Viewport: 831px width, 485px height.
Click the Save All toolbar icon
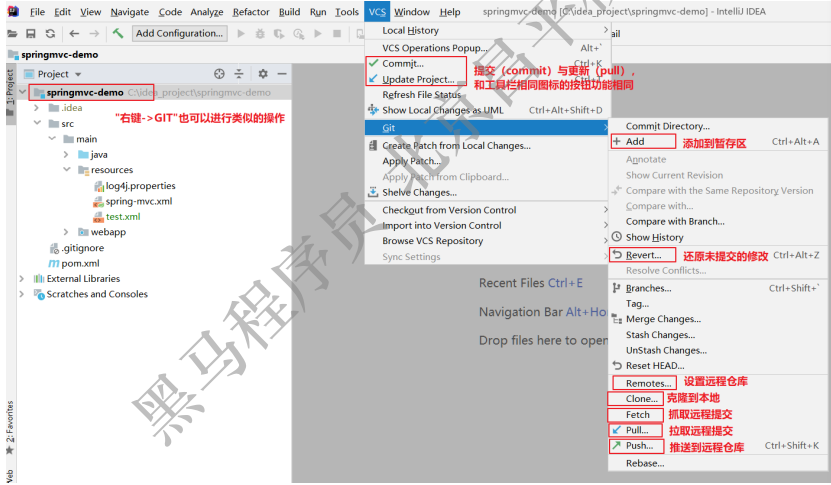point(31,34)
